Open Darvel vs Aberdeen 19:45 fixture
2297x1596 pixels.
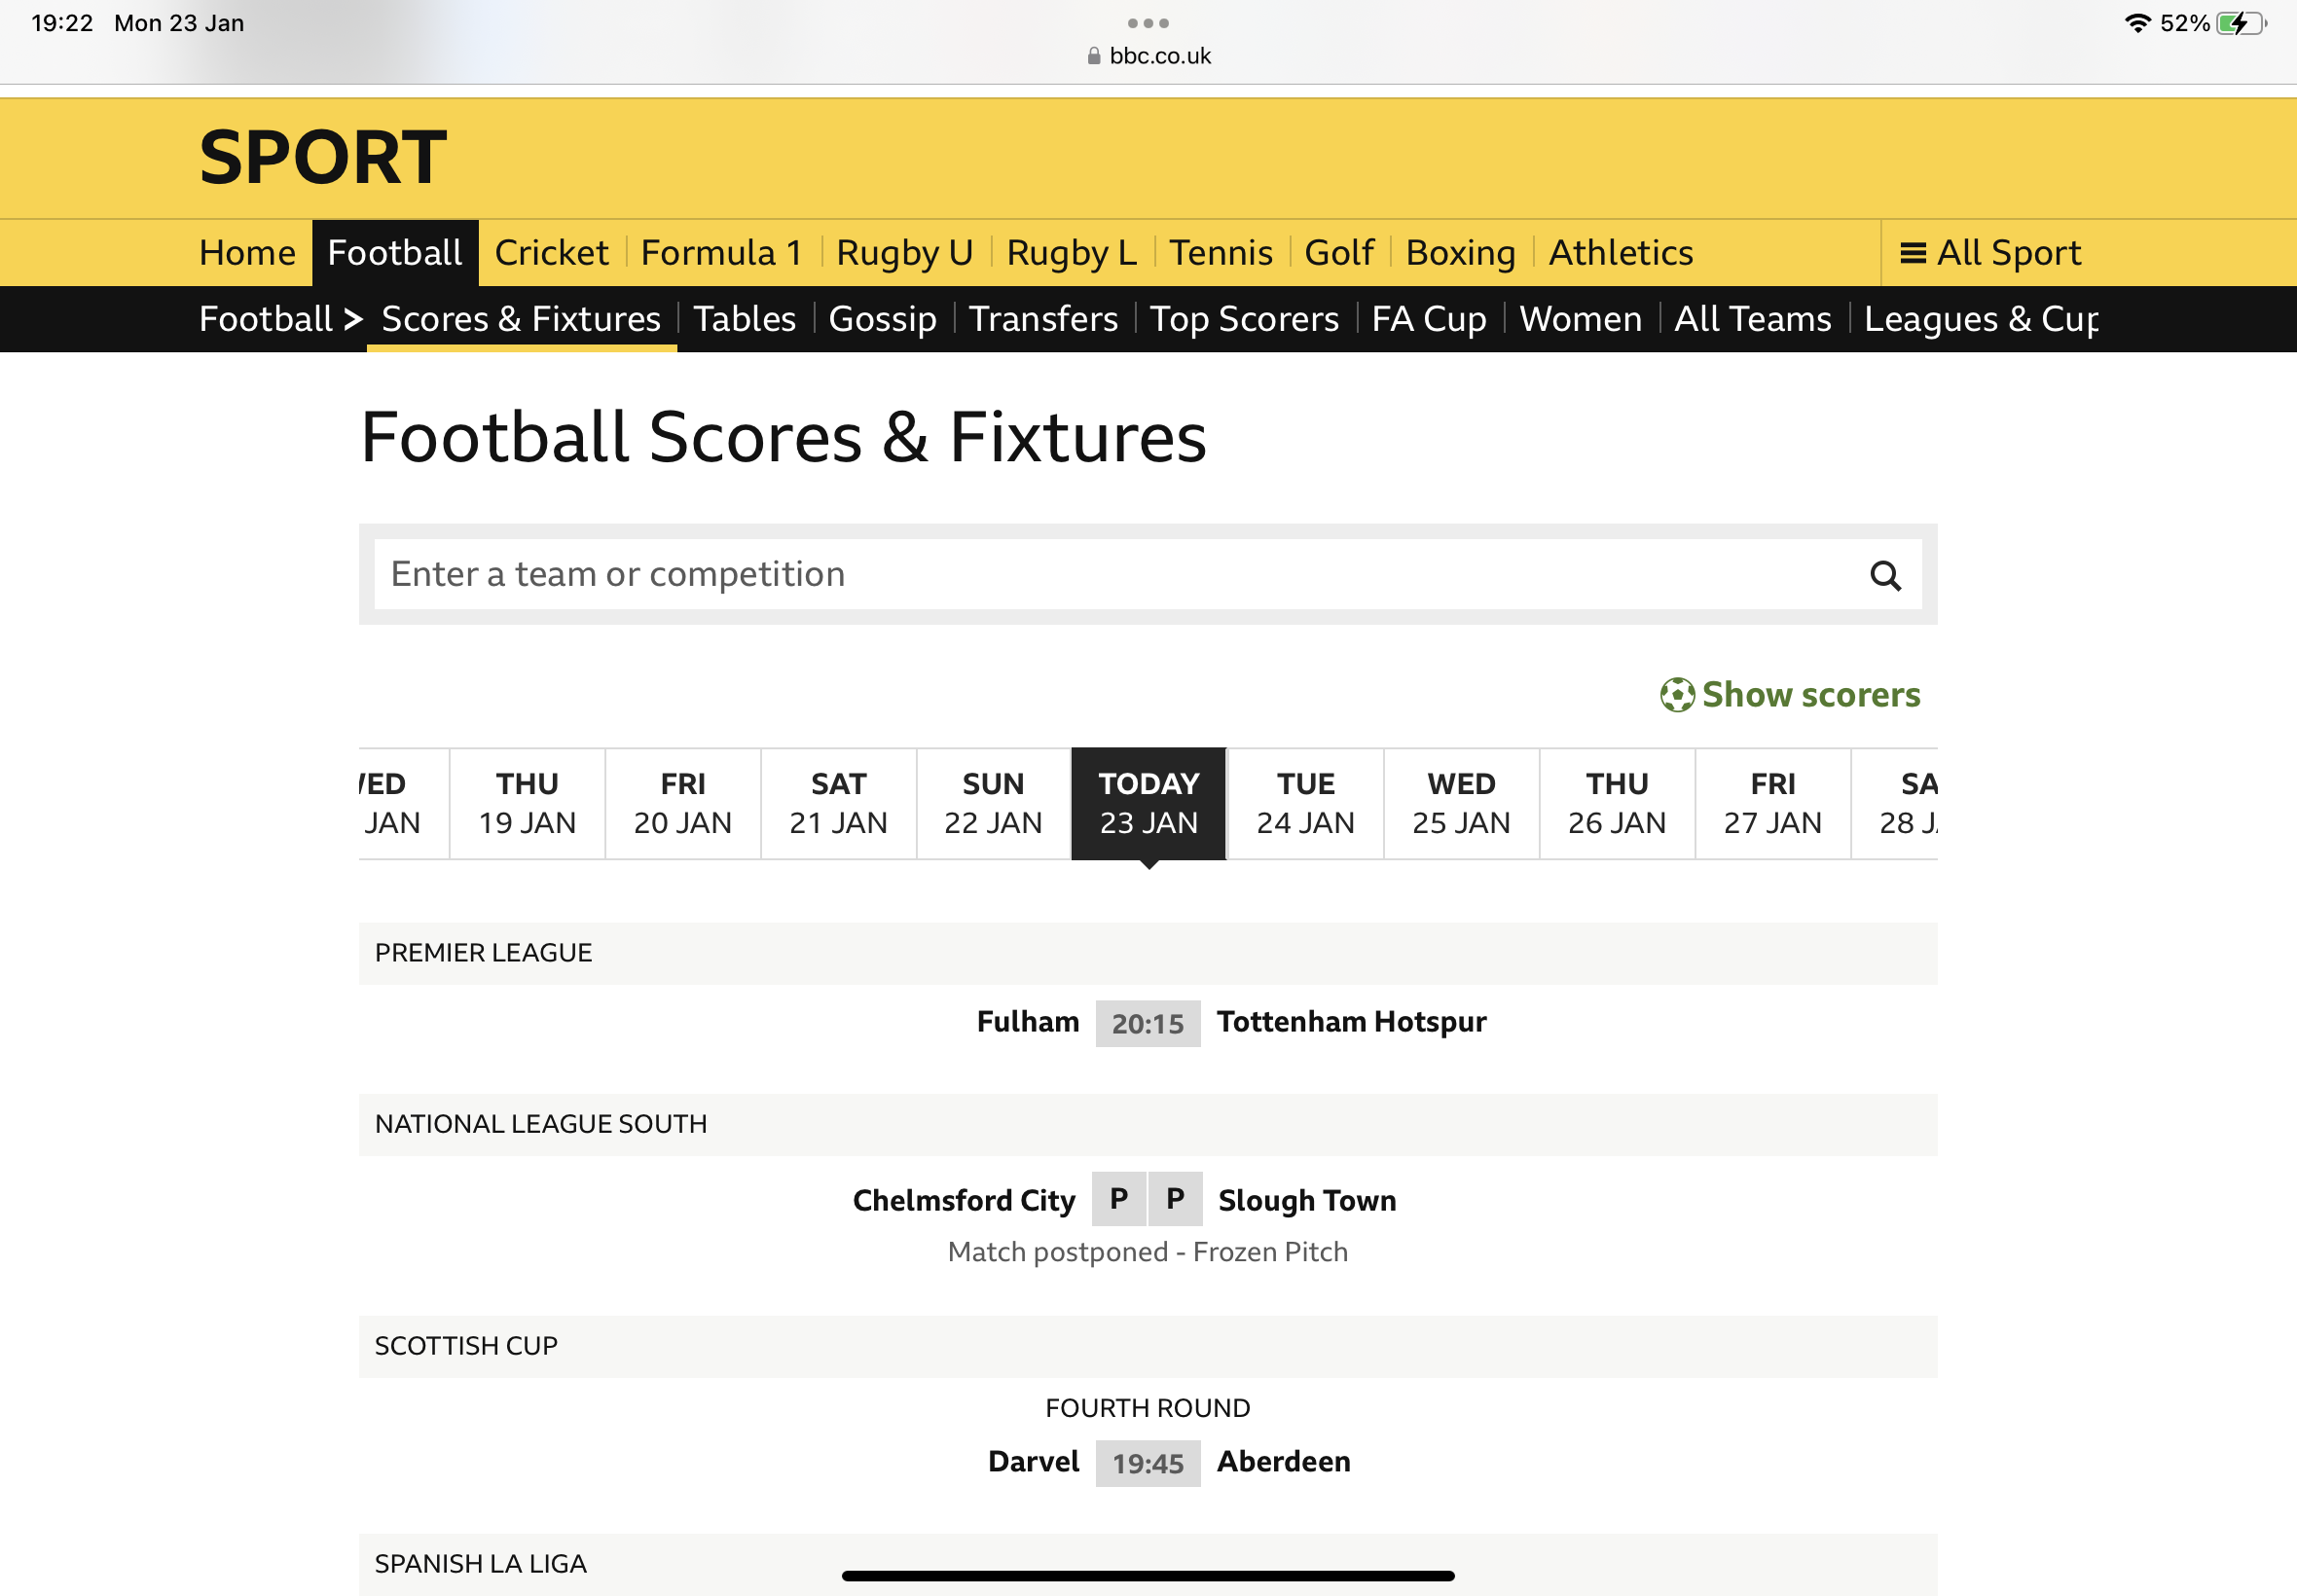point(1148,1463)
